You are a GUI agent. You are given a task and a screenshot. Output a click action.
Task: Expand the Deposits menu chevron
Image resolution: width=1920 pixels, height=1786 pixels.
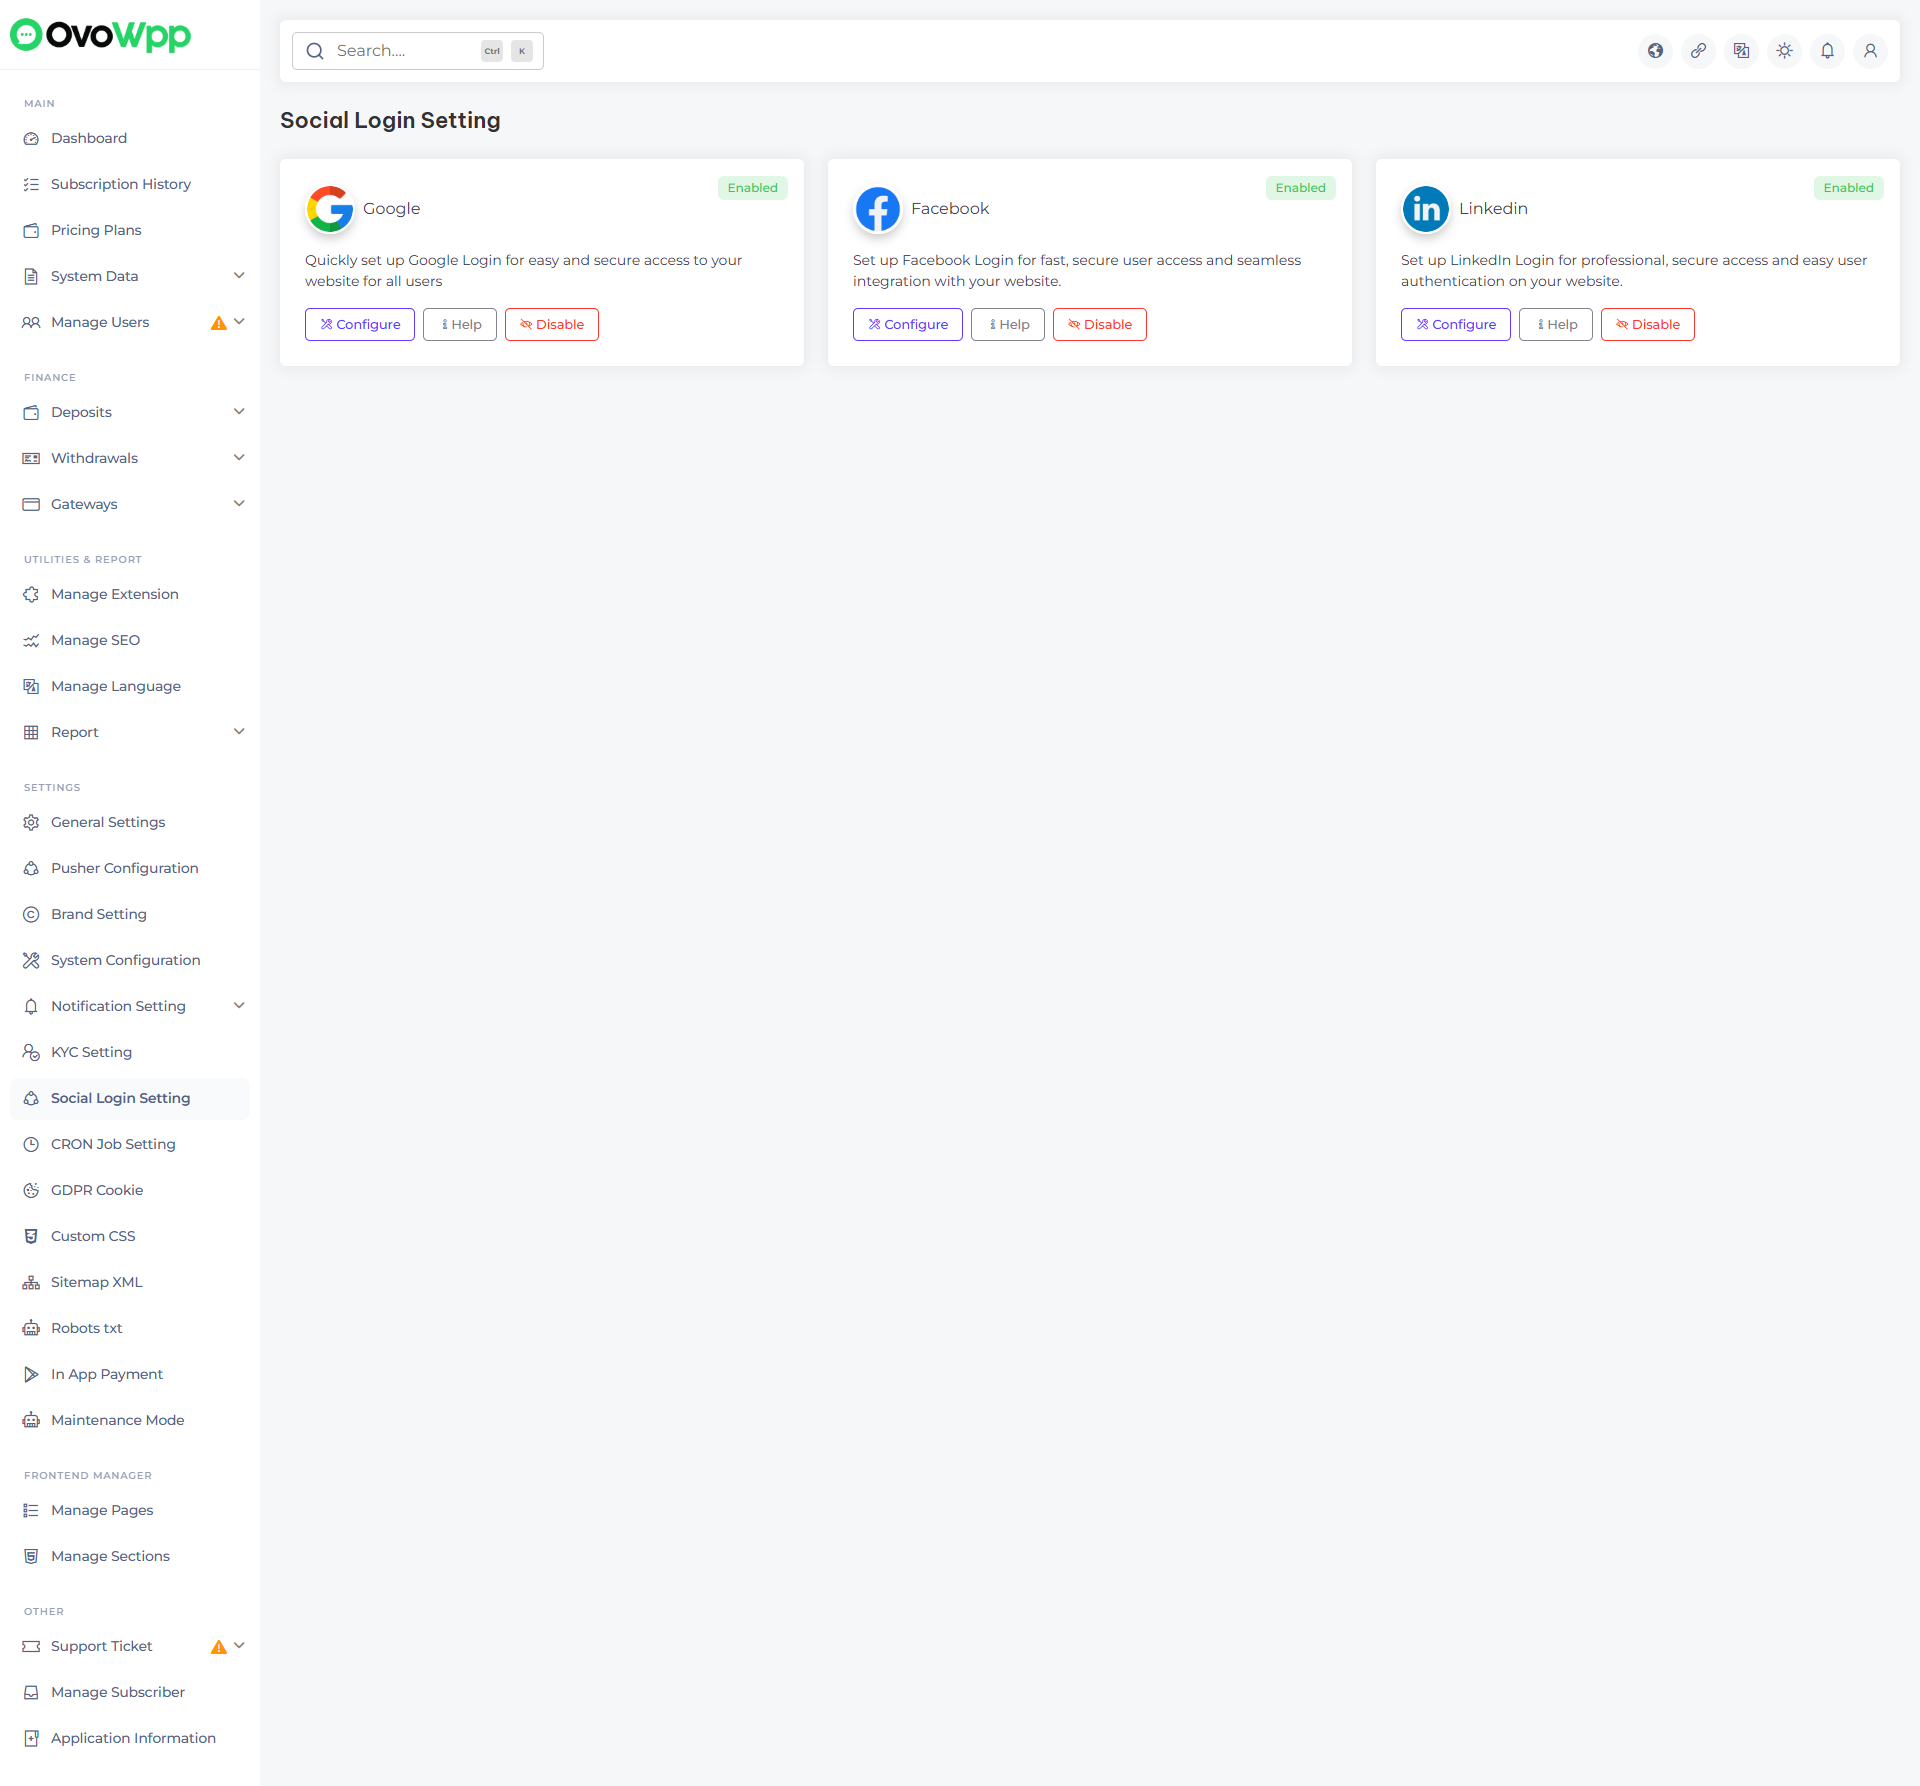239,412
